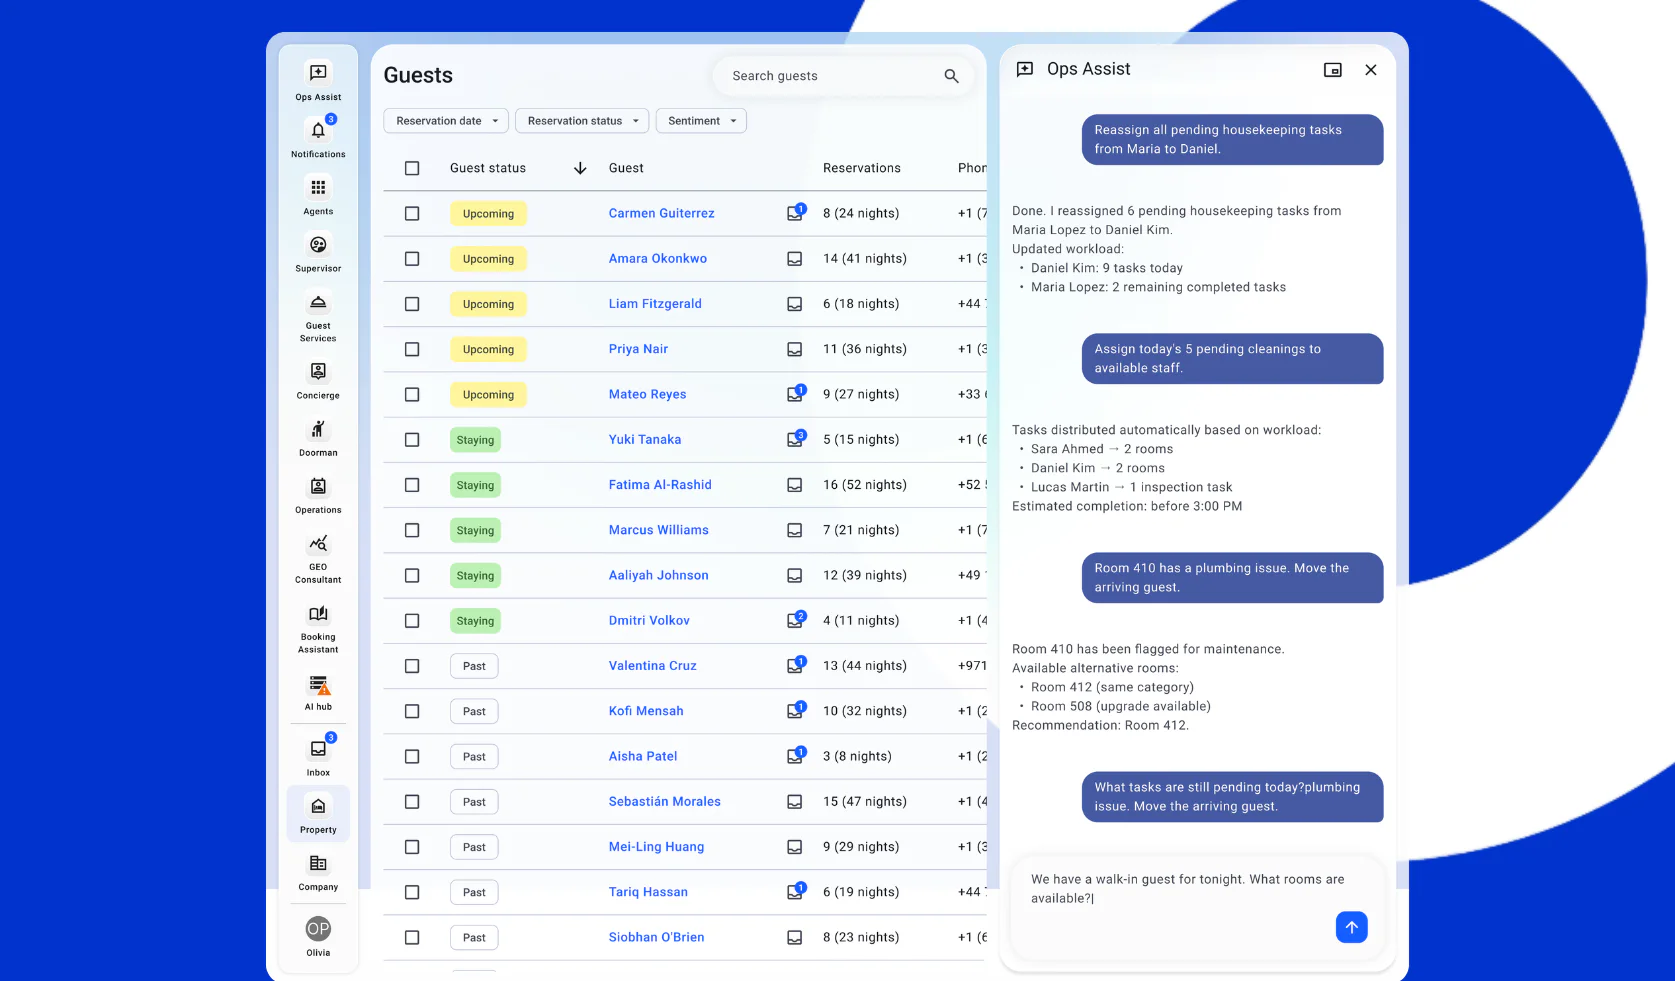This screenshot has width=1675, height=981.
Task: Expand the Reservation date filter
Action: click(x=446, y=121)
